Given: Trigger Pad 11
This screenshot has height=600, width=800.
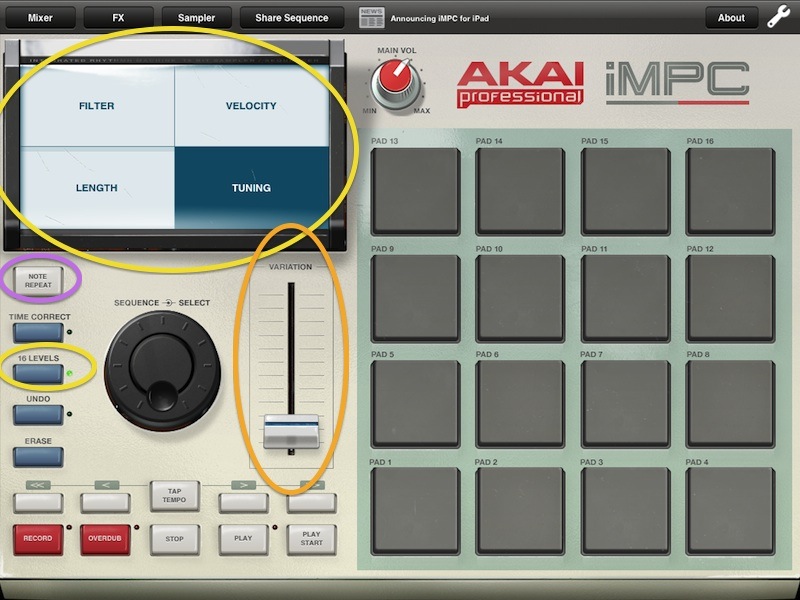Looking at the screenshot, I should (626, 298).
